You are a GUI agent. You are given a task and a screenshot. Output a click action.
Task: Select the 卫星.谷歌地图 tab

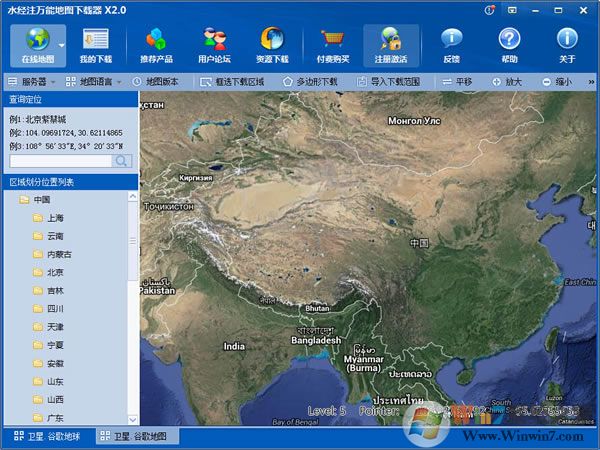[x=138, y=437]
